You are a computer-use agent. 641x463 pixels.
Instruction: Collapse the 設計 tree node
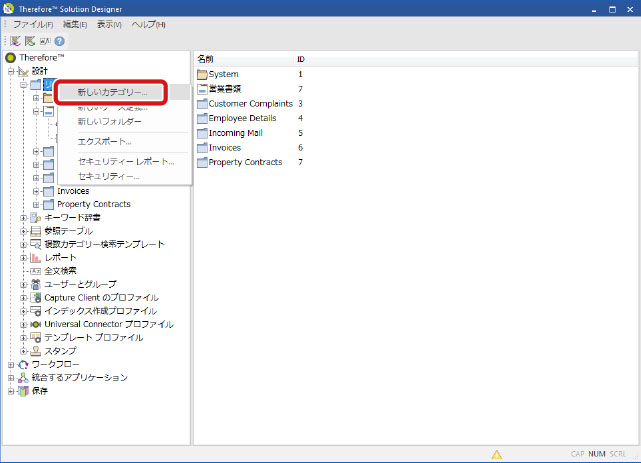point(12,71)
